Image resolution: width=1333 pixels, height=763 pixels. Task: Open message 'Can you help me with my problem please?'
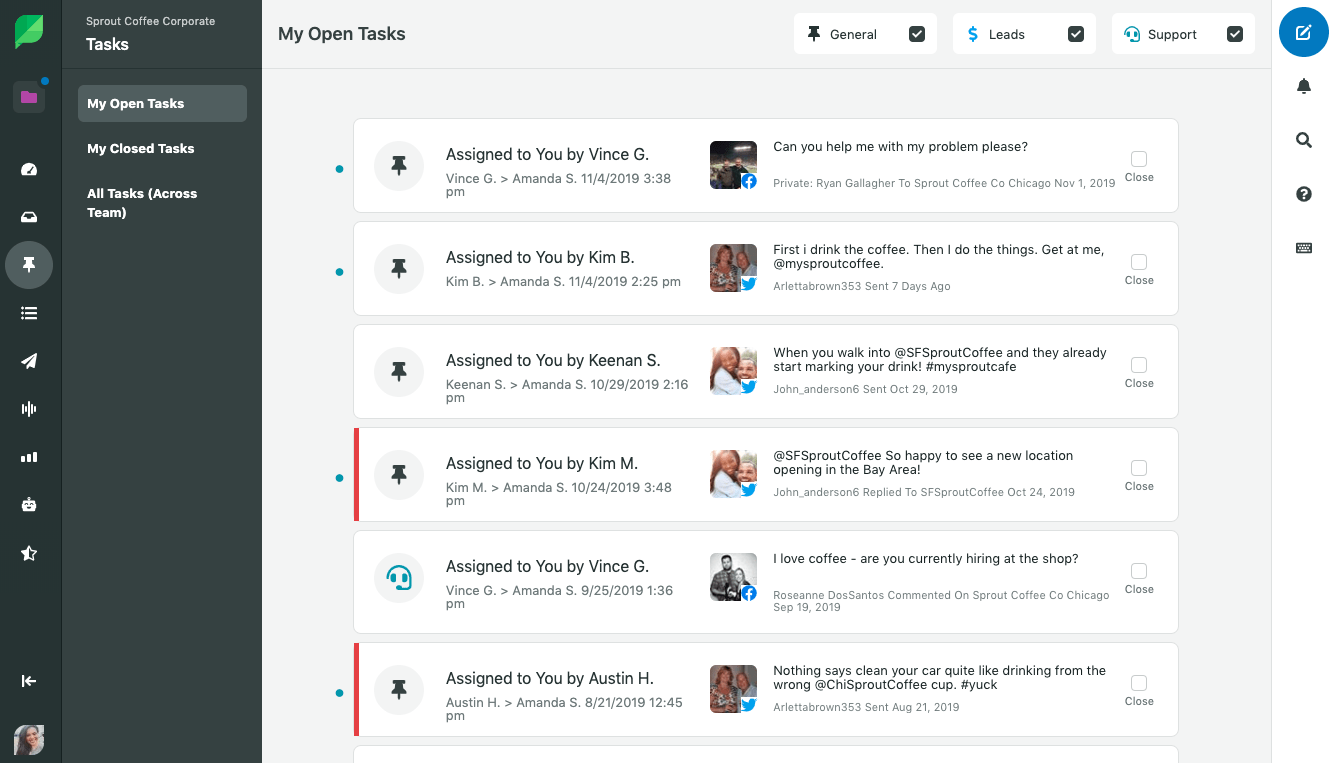click(900, 147)
